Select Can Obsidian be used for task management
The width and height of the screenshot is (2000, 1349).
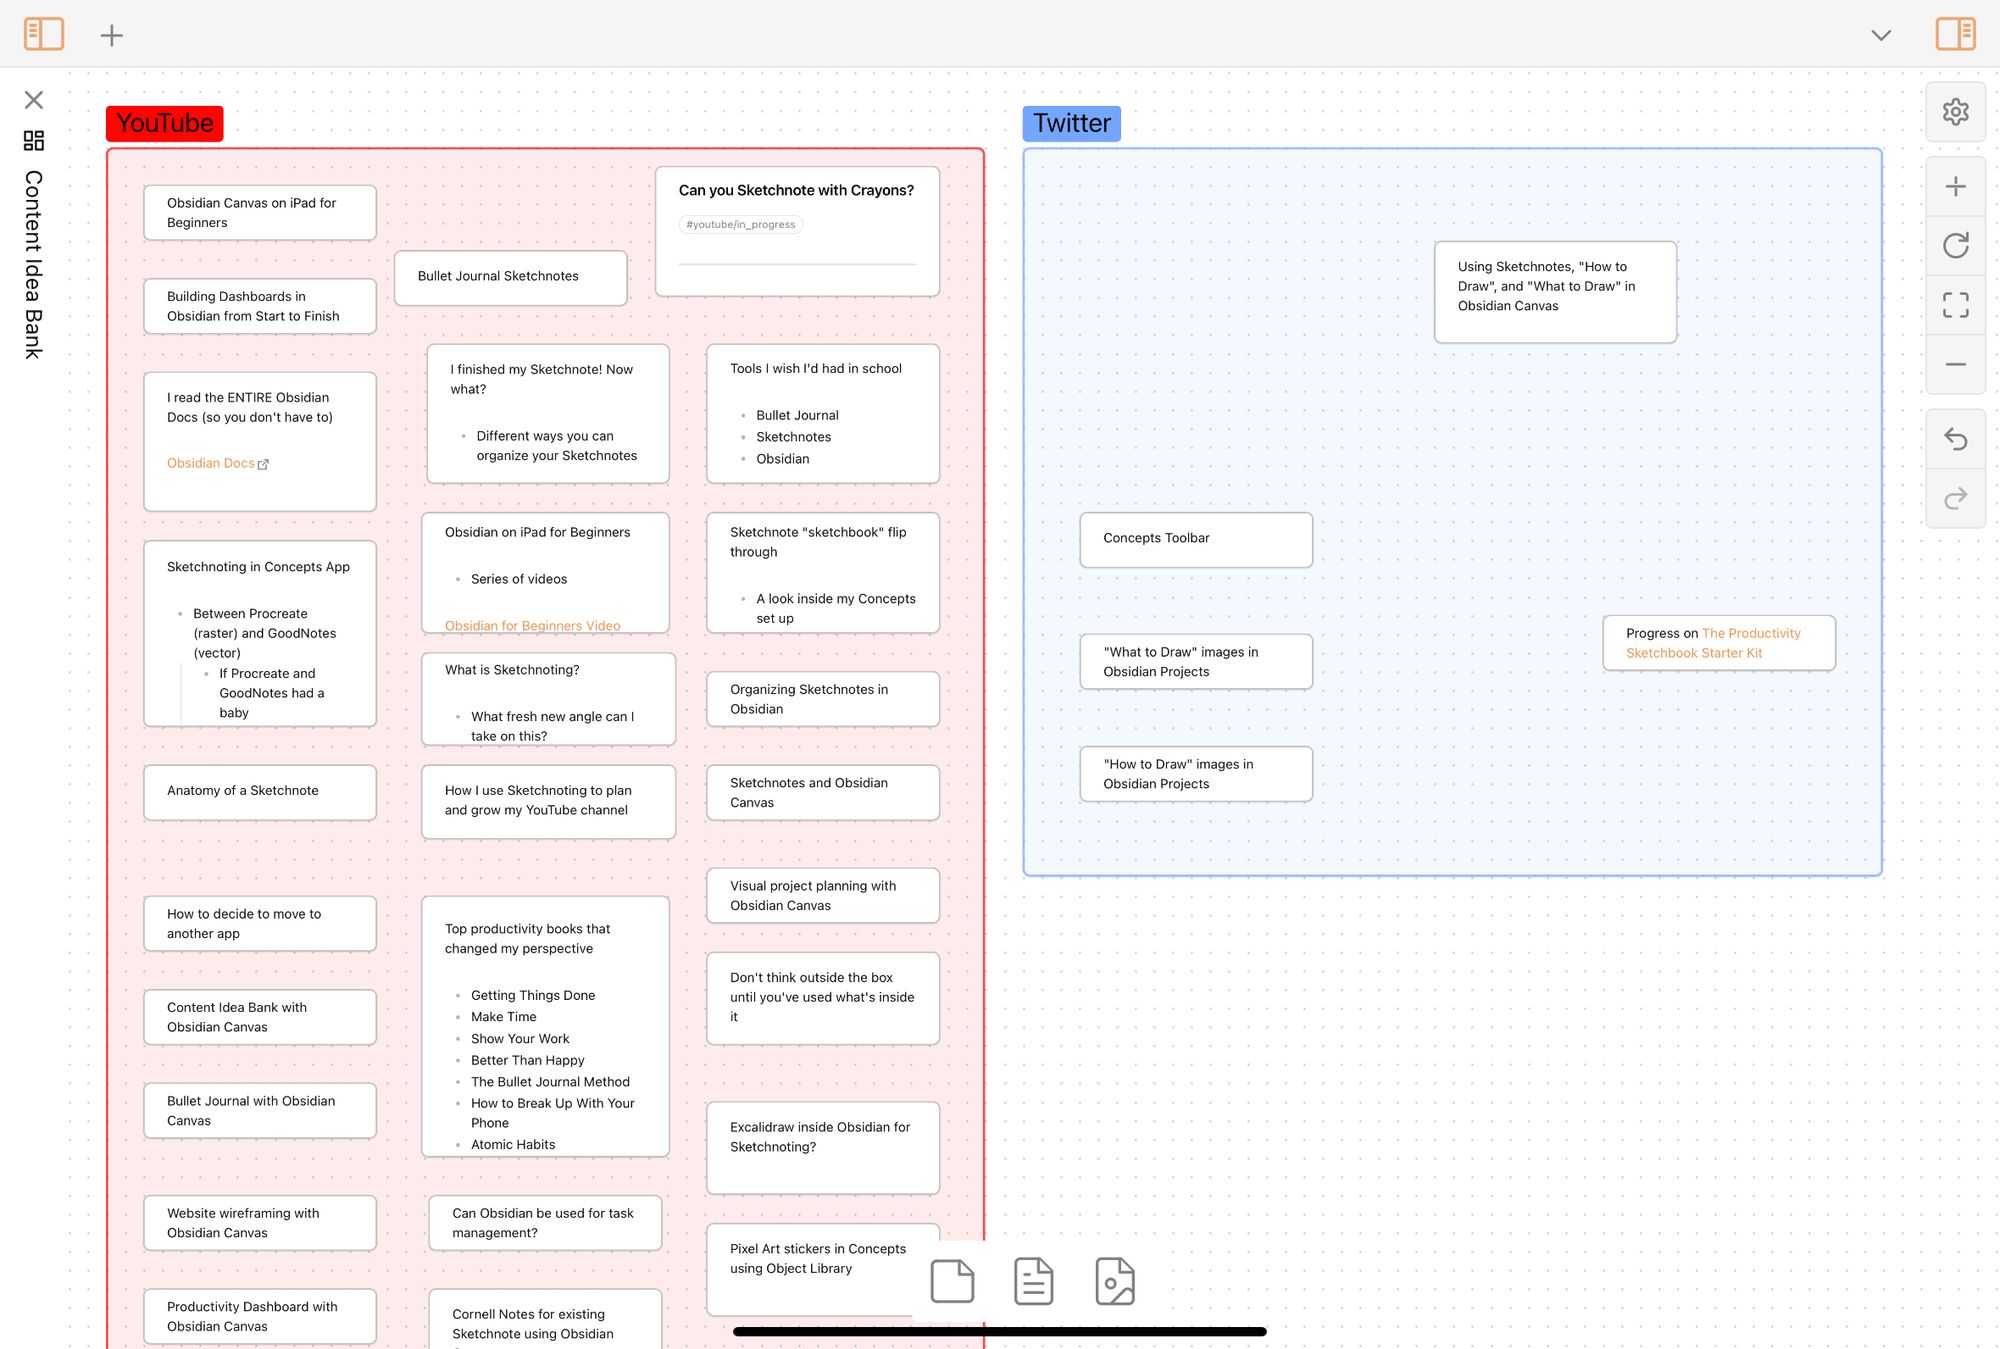tap(545, 1223)
